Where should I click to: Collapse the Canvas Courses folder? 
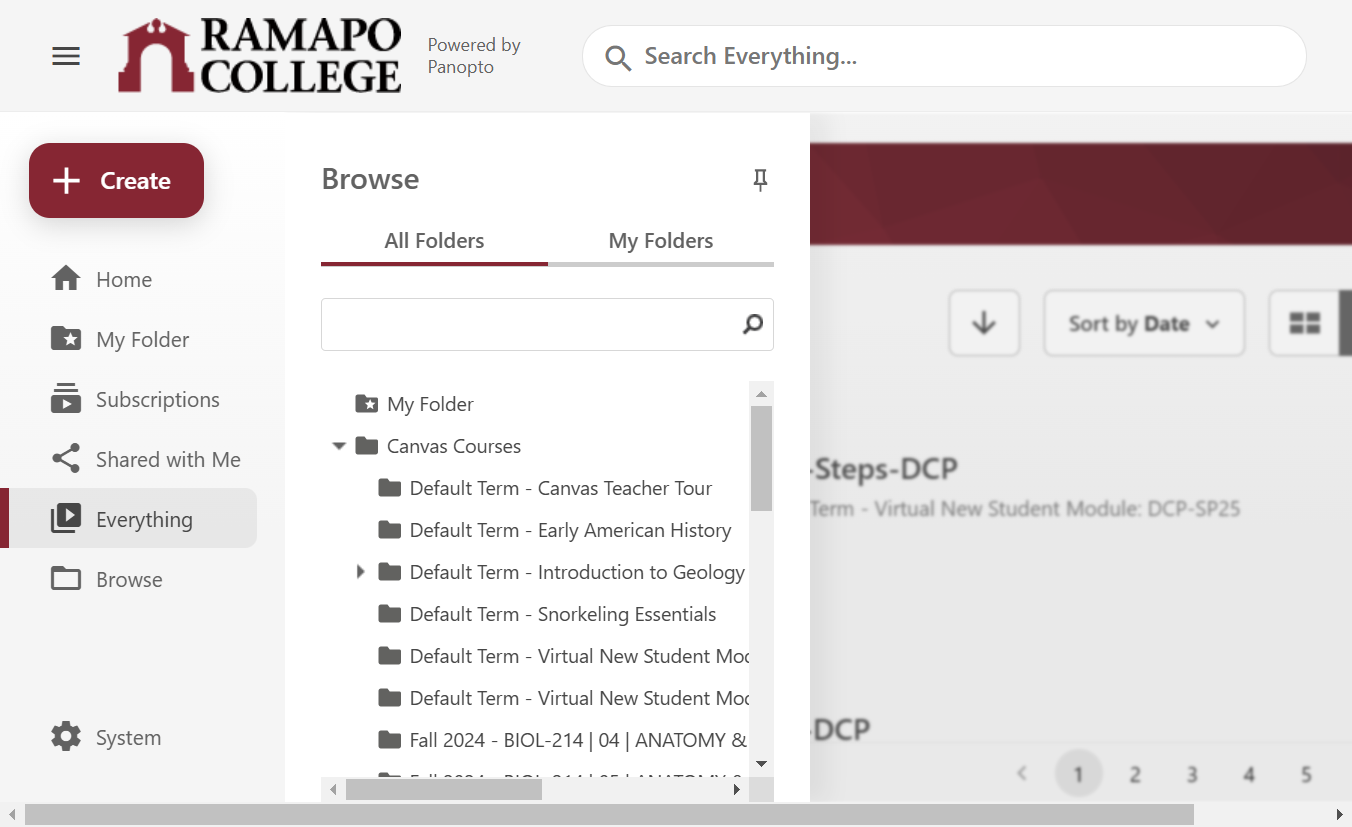[339, 446]
